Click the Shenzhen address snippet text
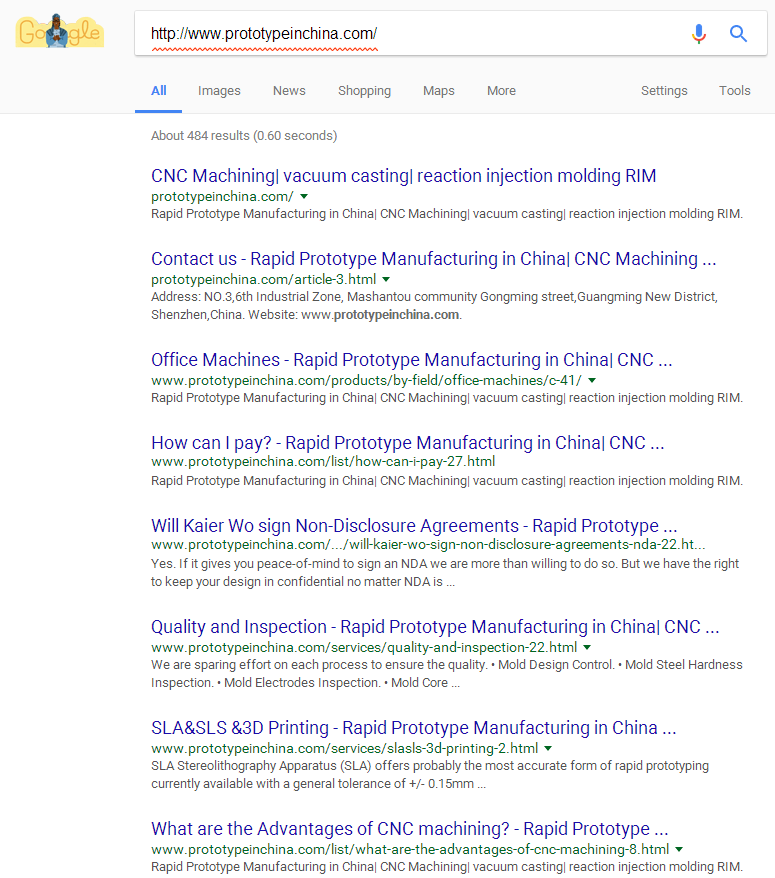 (x=434, y=306)
